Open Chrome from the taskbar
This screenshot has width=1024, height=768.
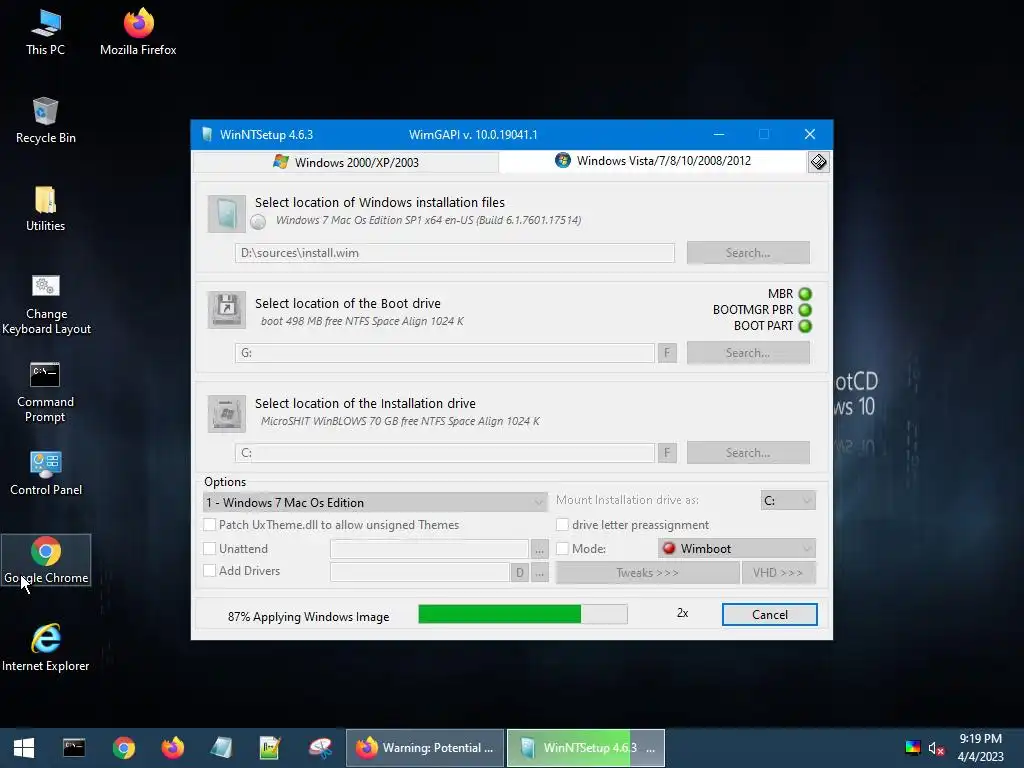[123, 748]
